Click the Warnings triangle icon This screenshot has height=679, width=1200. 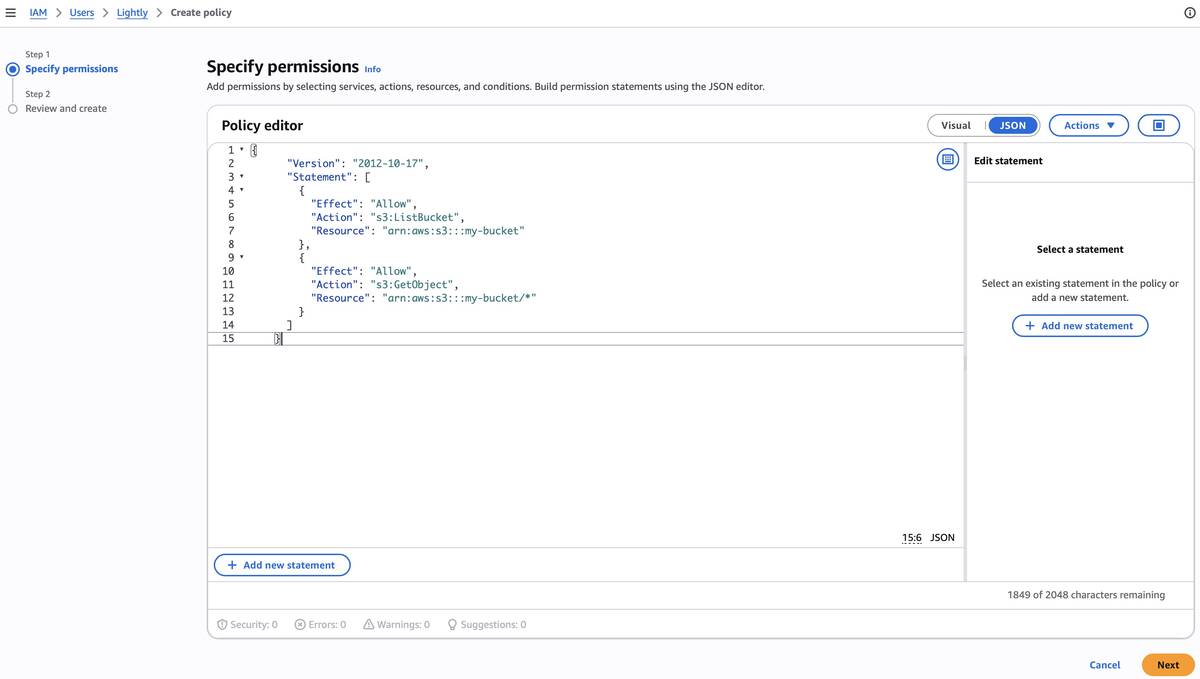point(366,623)
